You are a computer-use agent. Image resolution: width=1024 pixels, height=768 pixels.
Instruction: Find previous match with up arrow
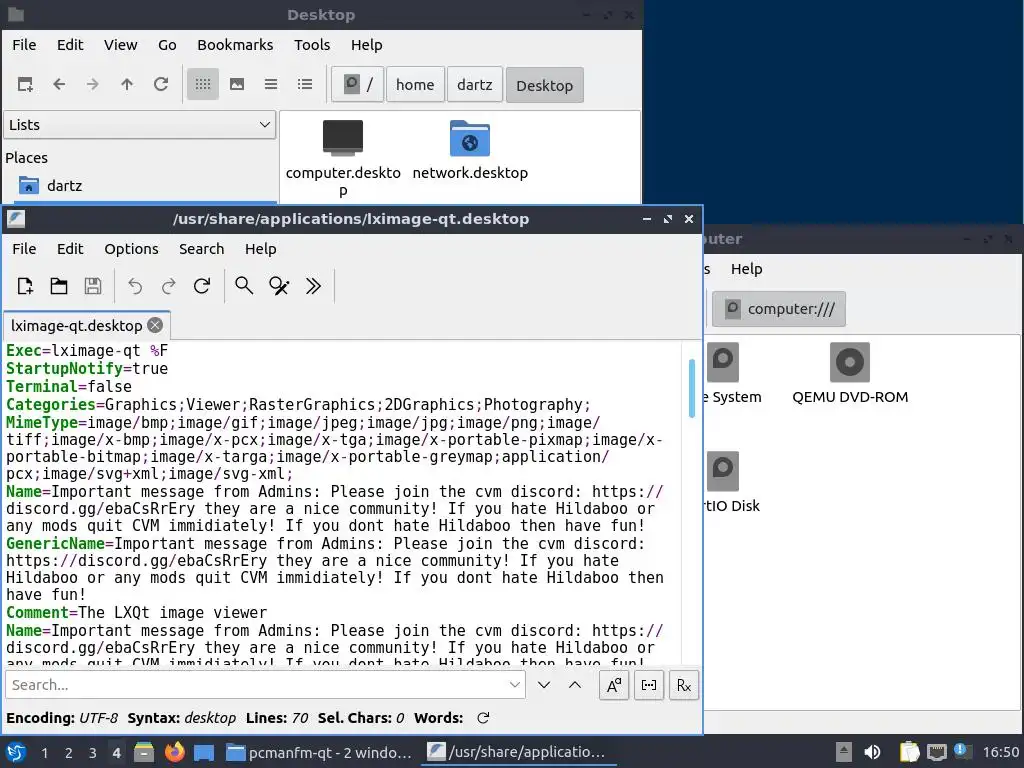pyautogui.click(x=575, y=685)
